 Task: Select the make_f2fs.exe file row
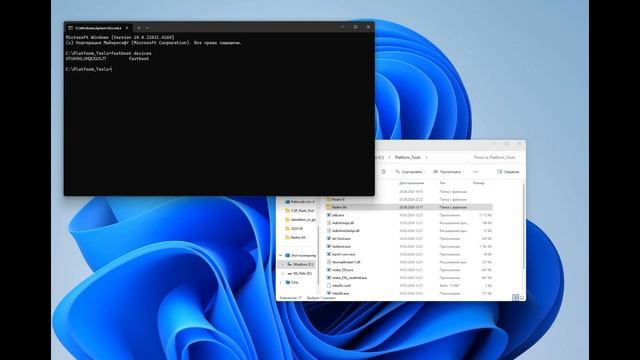409,270
